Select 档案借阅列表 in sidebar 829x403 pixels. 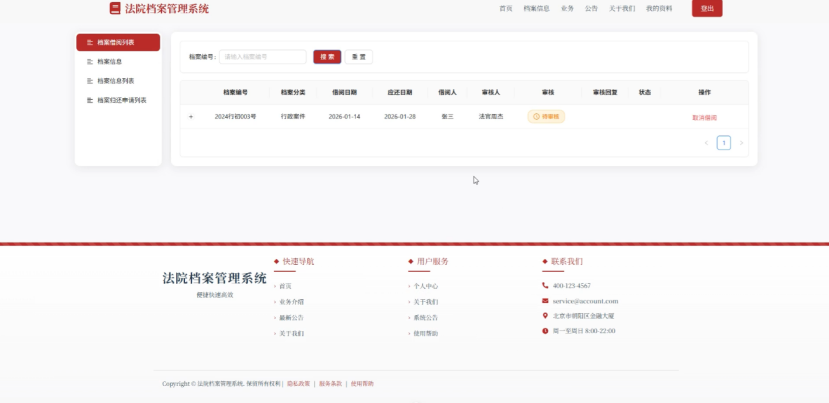point(118,42)
